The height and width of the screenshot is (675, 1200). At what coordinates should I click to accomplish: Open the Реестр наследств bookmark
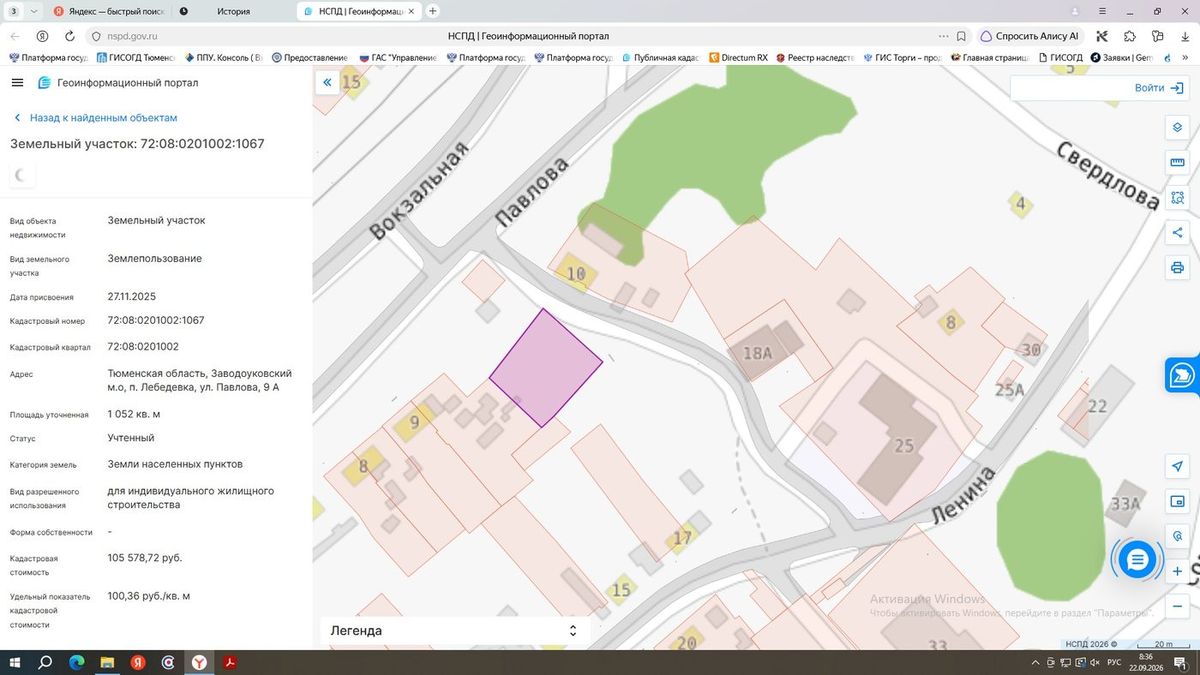point(814,57)
